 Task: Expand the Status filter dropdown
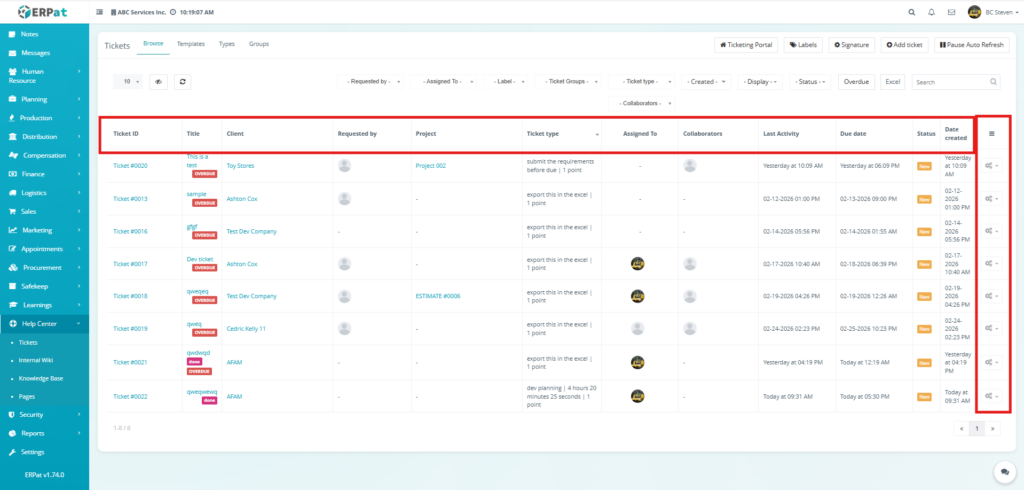tap(811, 82)
